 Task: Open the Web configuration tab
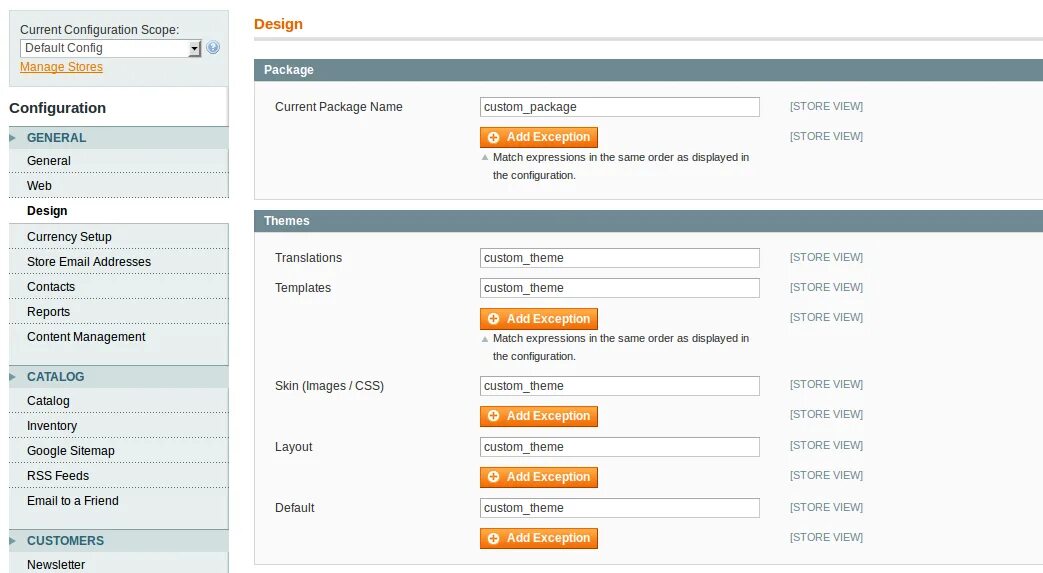pos(39,186)
